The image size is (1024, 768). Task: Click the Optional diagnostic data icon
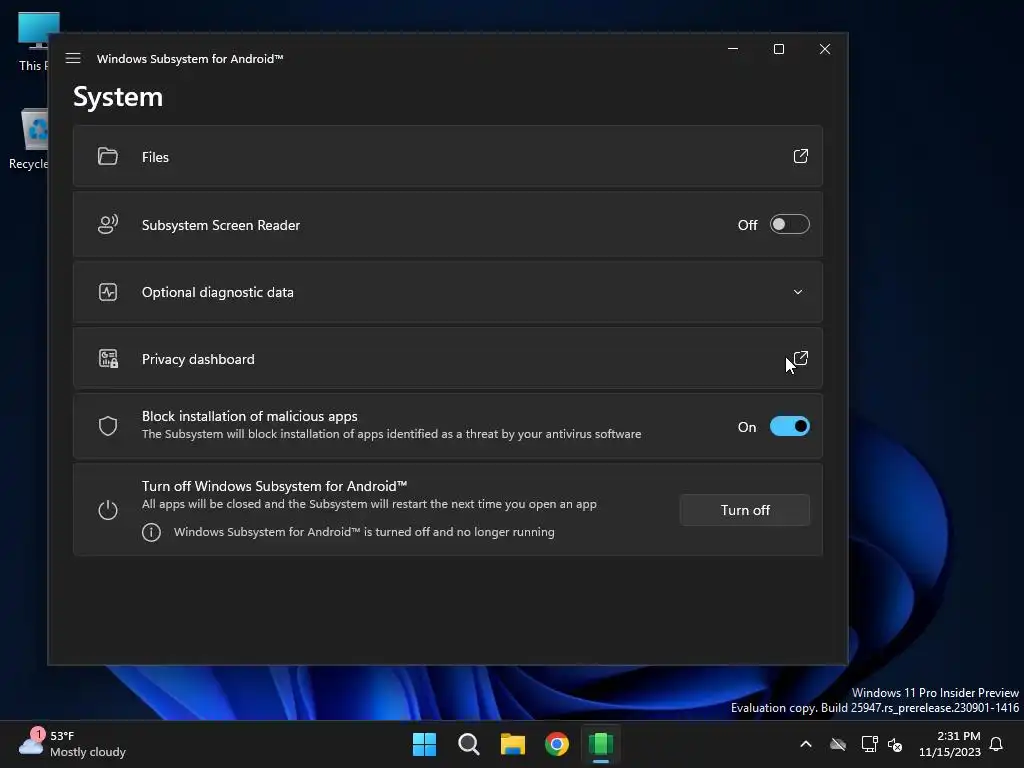108,291
